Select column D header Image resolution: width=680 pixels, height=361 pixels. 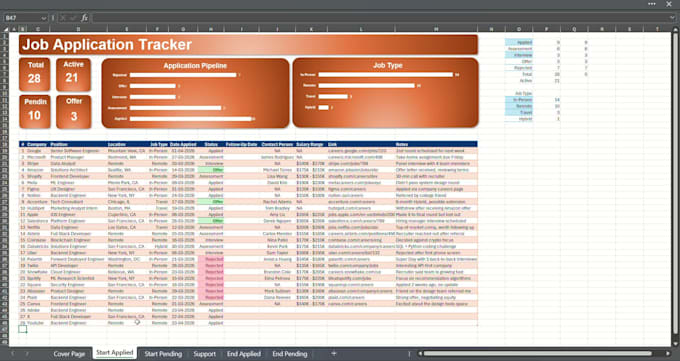pos(78,29)
